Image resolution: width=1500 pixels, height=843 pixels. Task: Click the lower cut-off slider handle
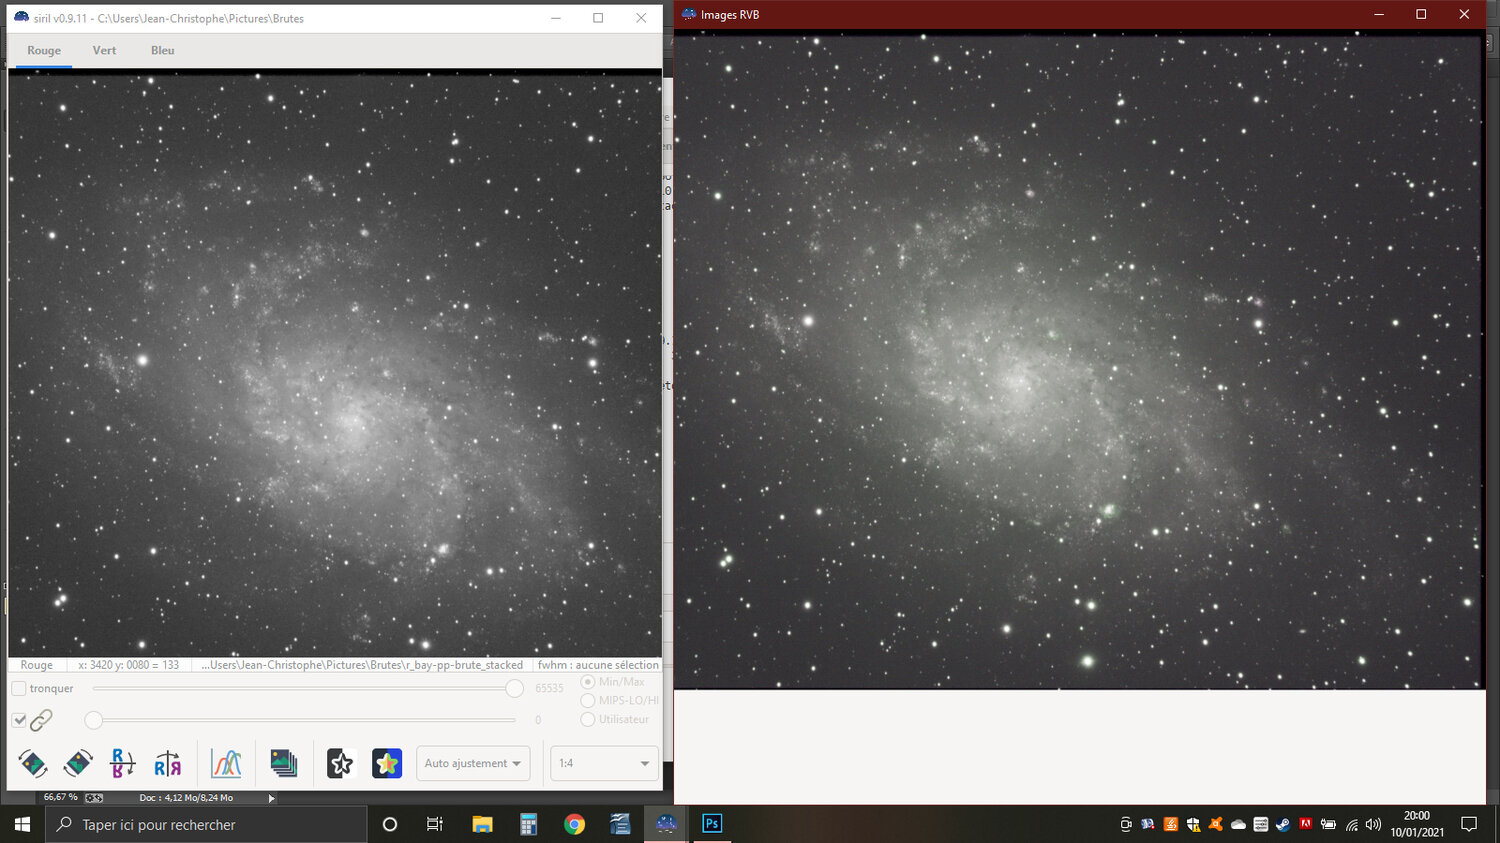click(x=93, y=720)
